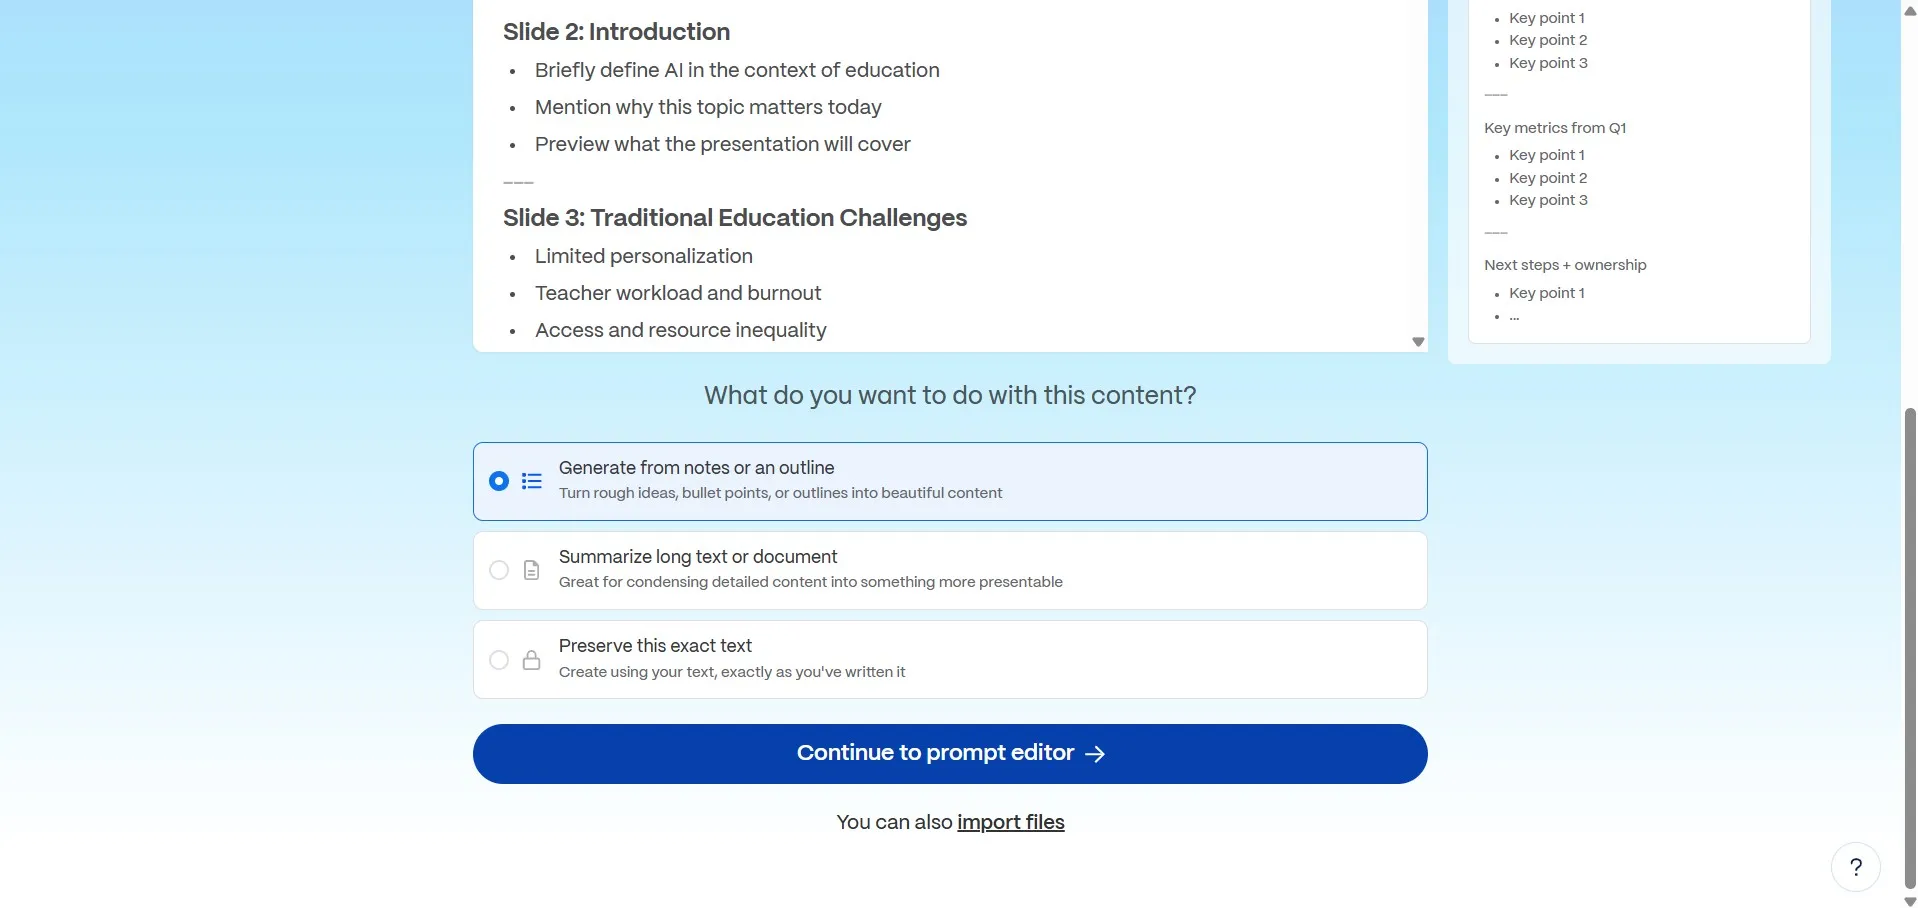Image resolution: width=1918 pixels, height=908 pixels.
Task: Choose the Preserve this exact text card
Action: click(950, 660)
